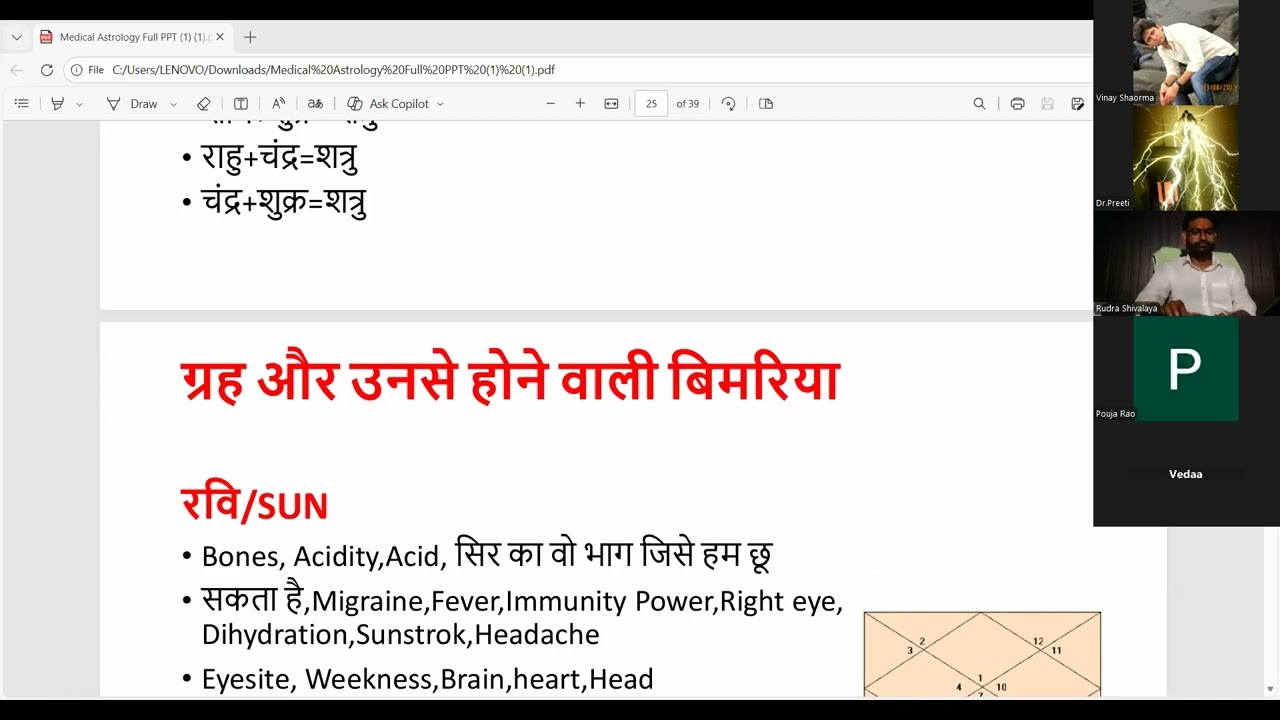This screenshot has width=1280, height=720.
Task: Click the Save icon
Action: [x=1047, y=104]
